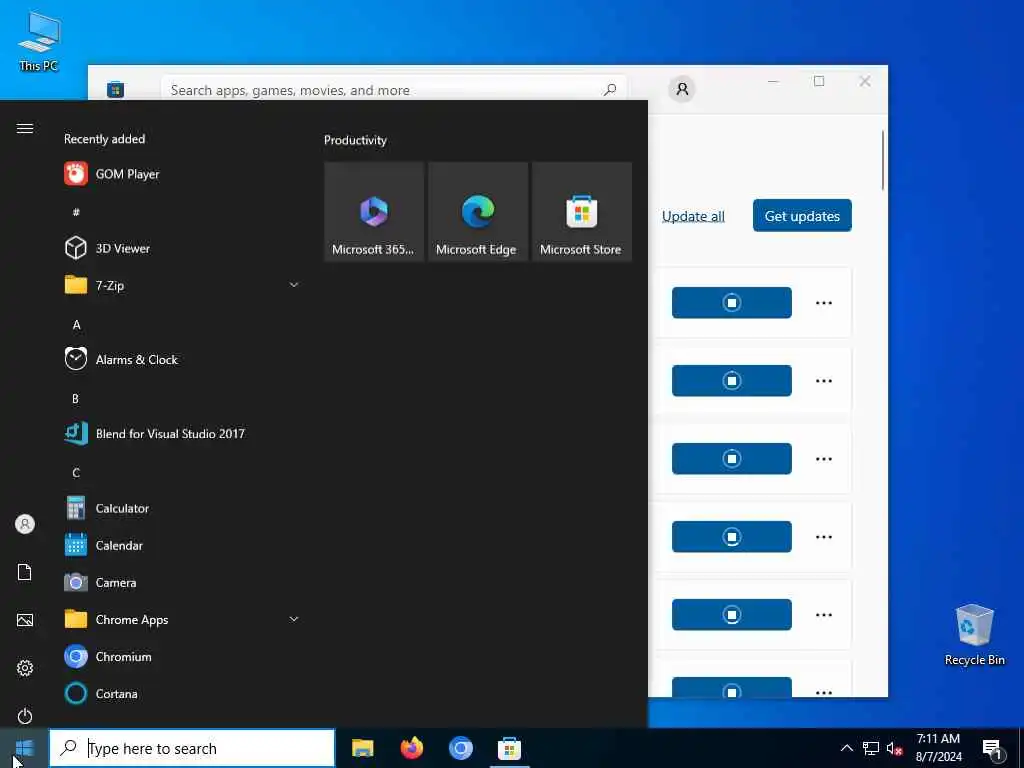Click the 'C' letter header in app list

click(x=76, y=473)
